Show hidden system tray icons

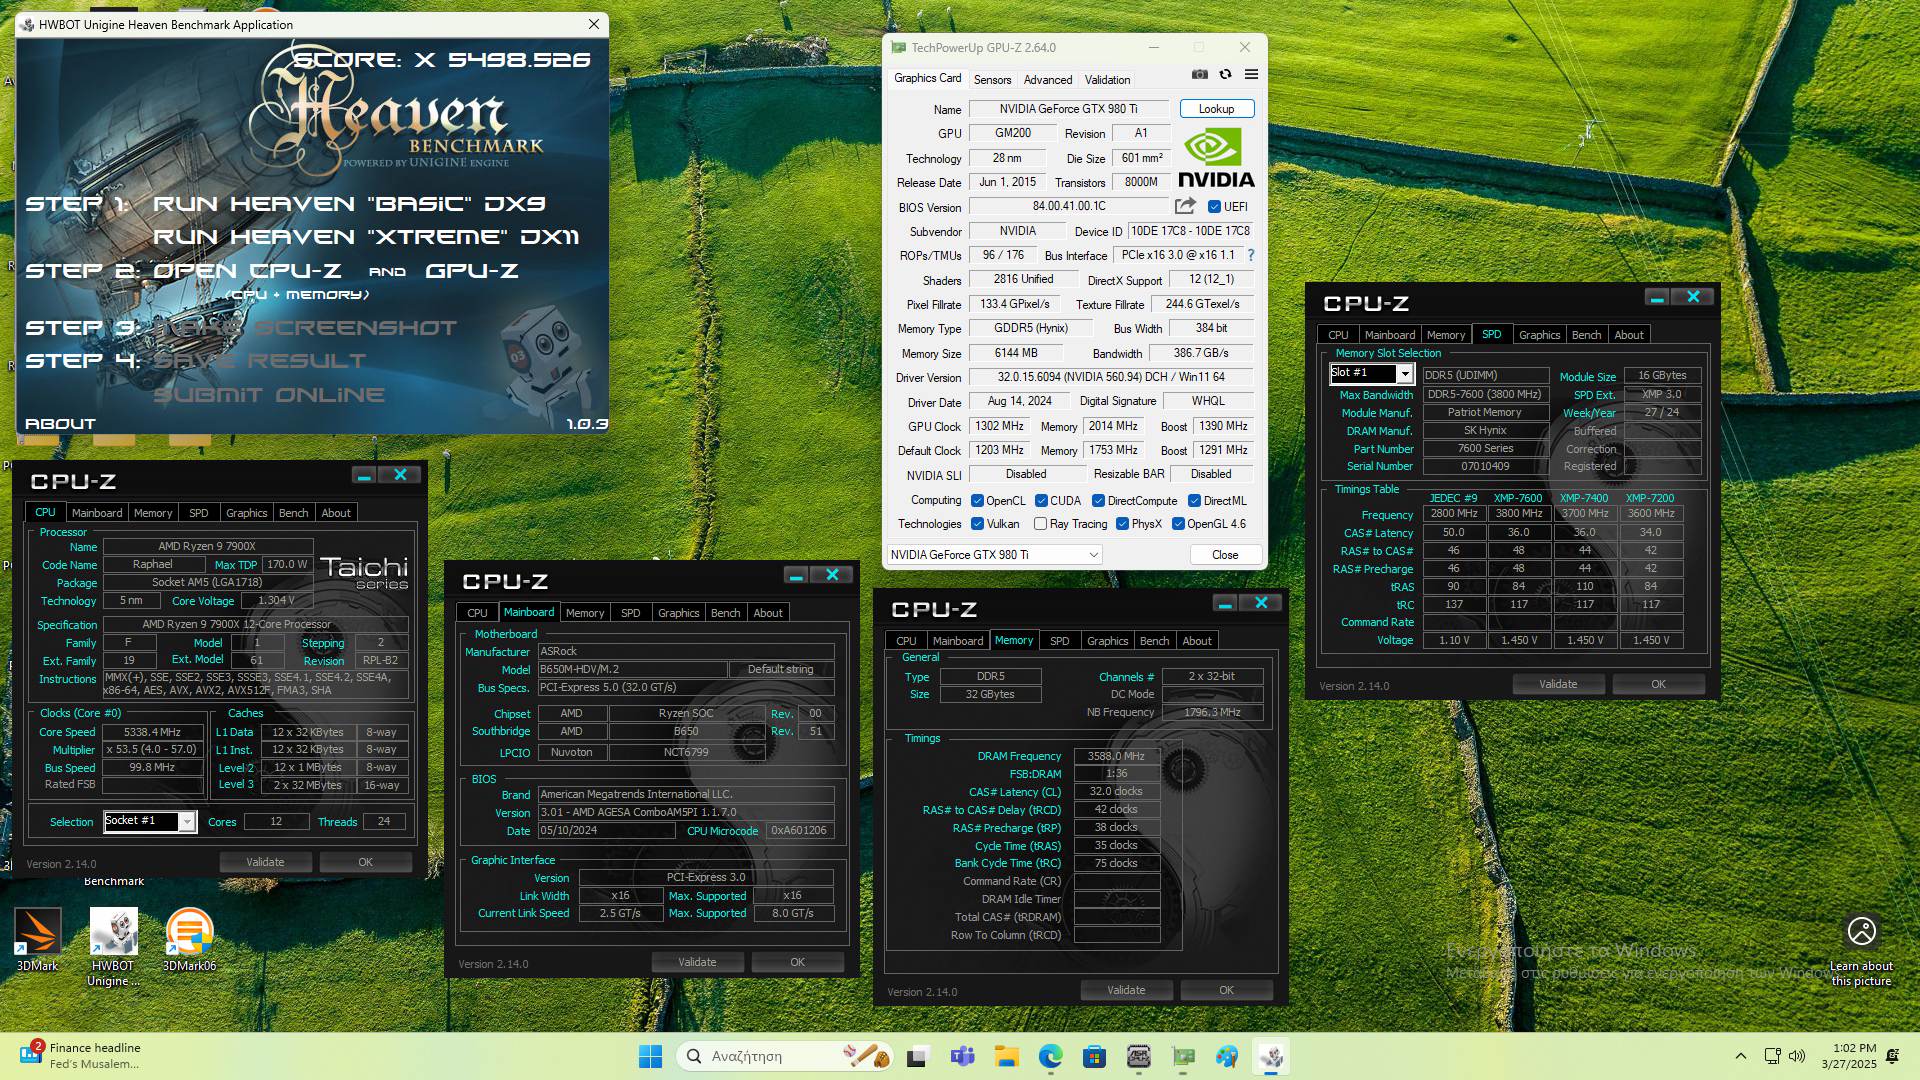[1740, 1056]
